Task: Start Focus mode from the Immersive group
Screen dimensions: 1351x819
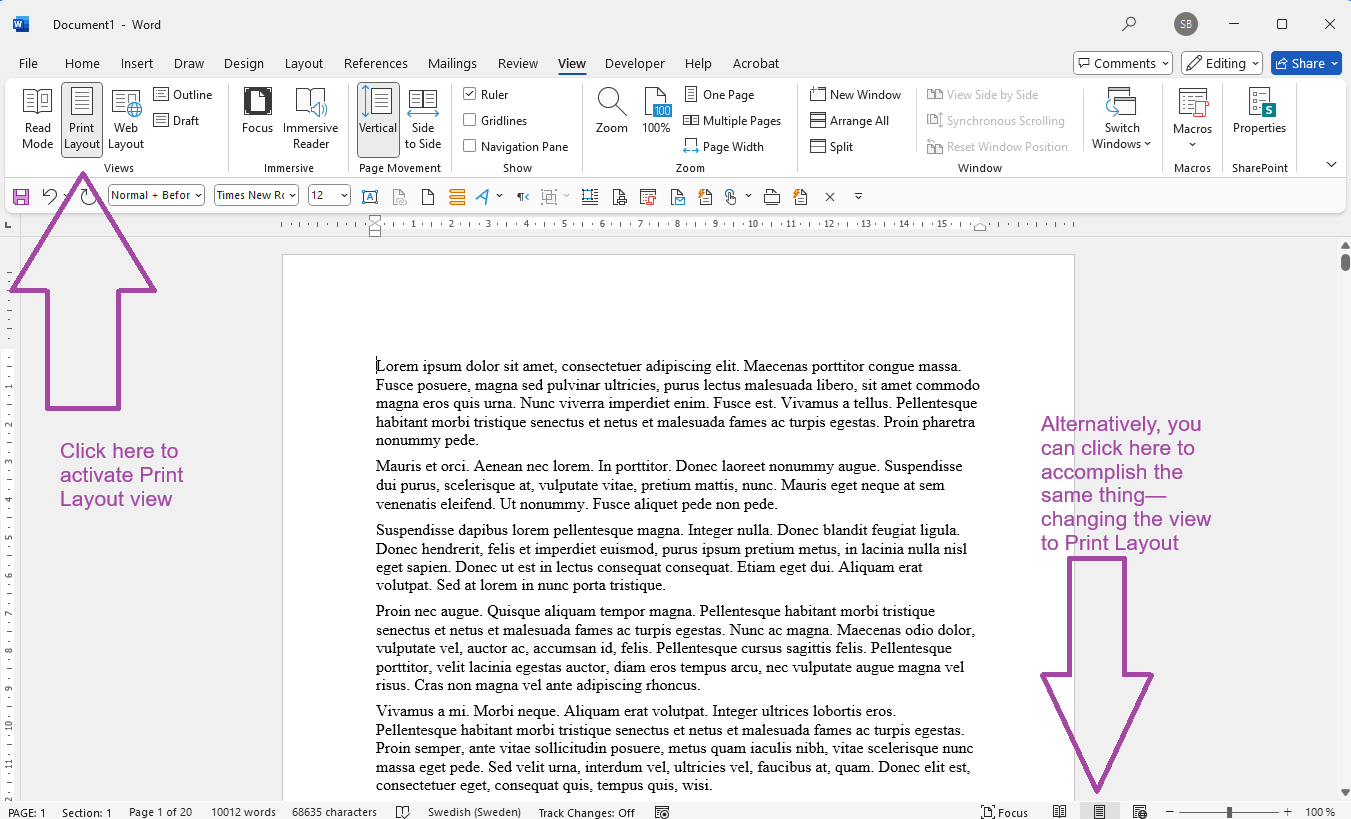Action: click(x=257, y=111)
